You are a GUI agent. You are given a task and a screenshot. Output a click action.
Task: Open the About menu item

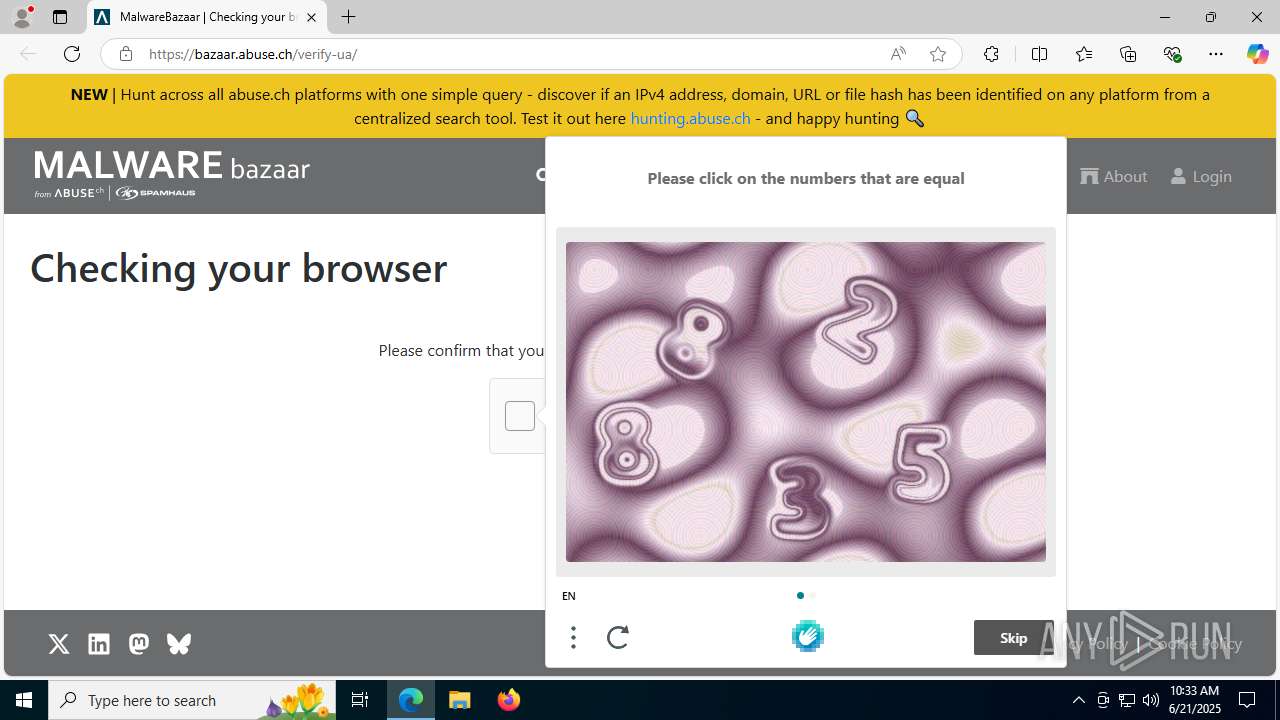pyautogui.click(x=1114, y=176)
